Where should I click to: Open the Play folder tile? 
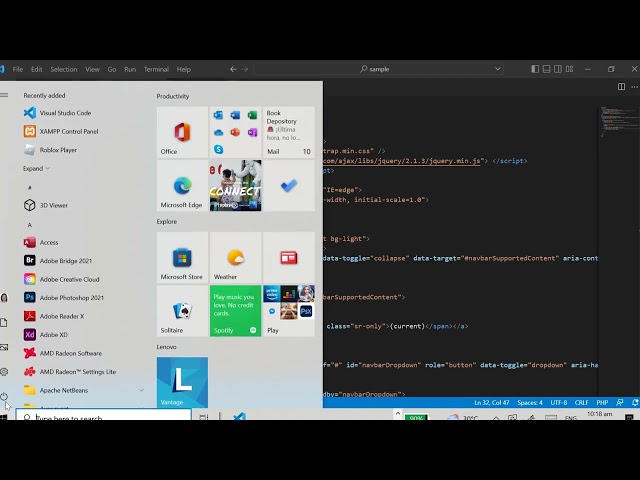coord(289,311)
